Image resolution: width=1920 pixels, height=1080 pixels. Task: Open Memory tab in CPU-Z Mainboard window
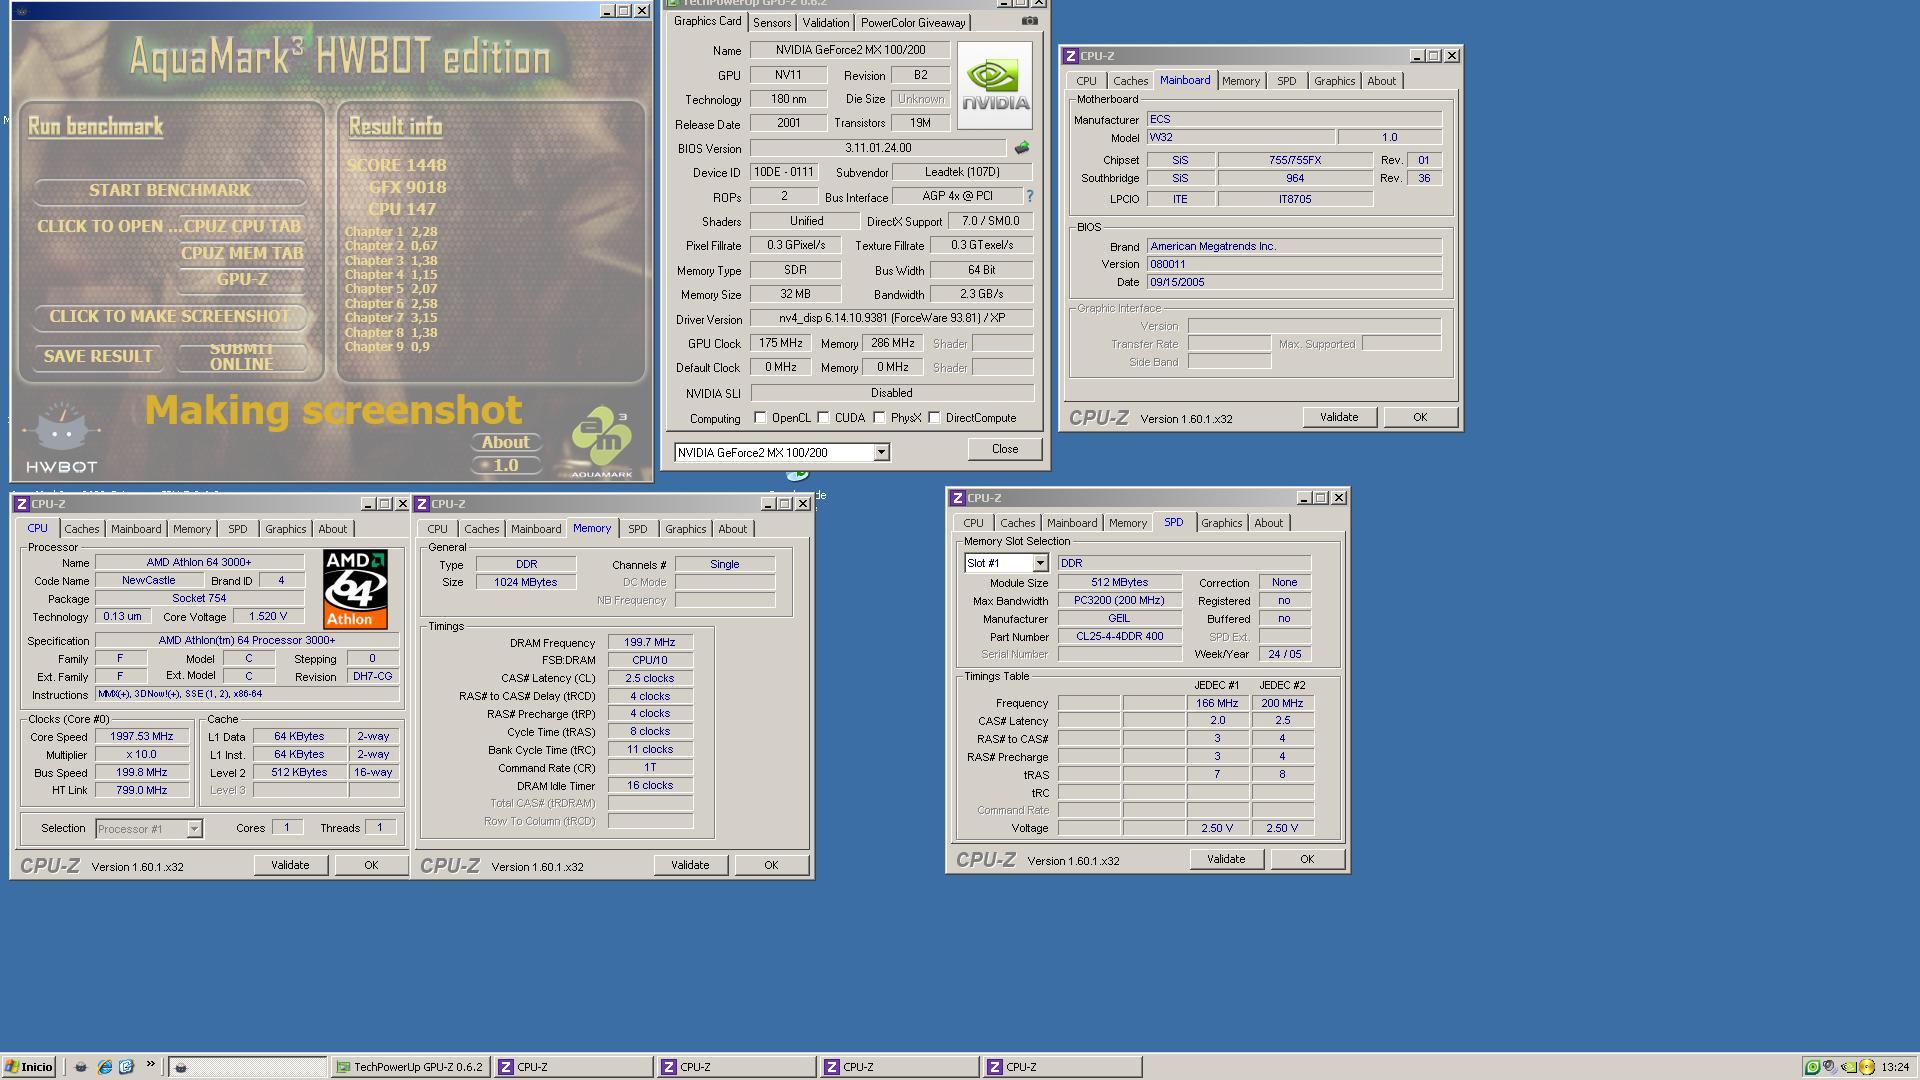[x=1240, y=81]
